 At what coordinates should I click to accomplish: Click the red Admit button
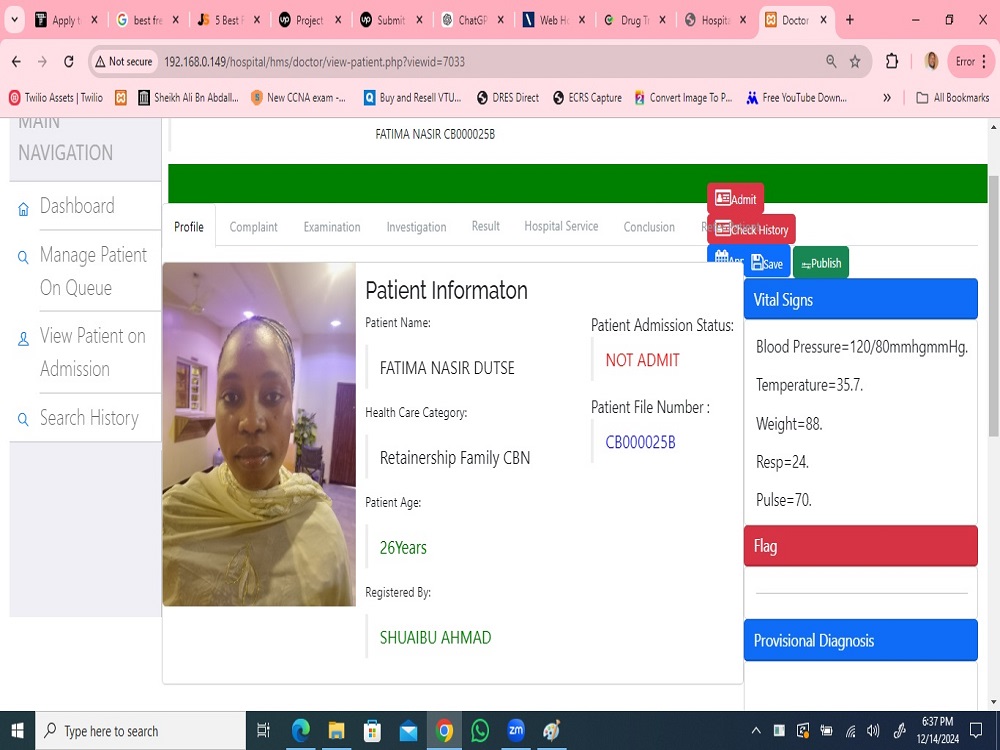735,199
